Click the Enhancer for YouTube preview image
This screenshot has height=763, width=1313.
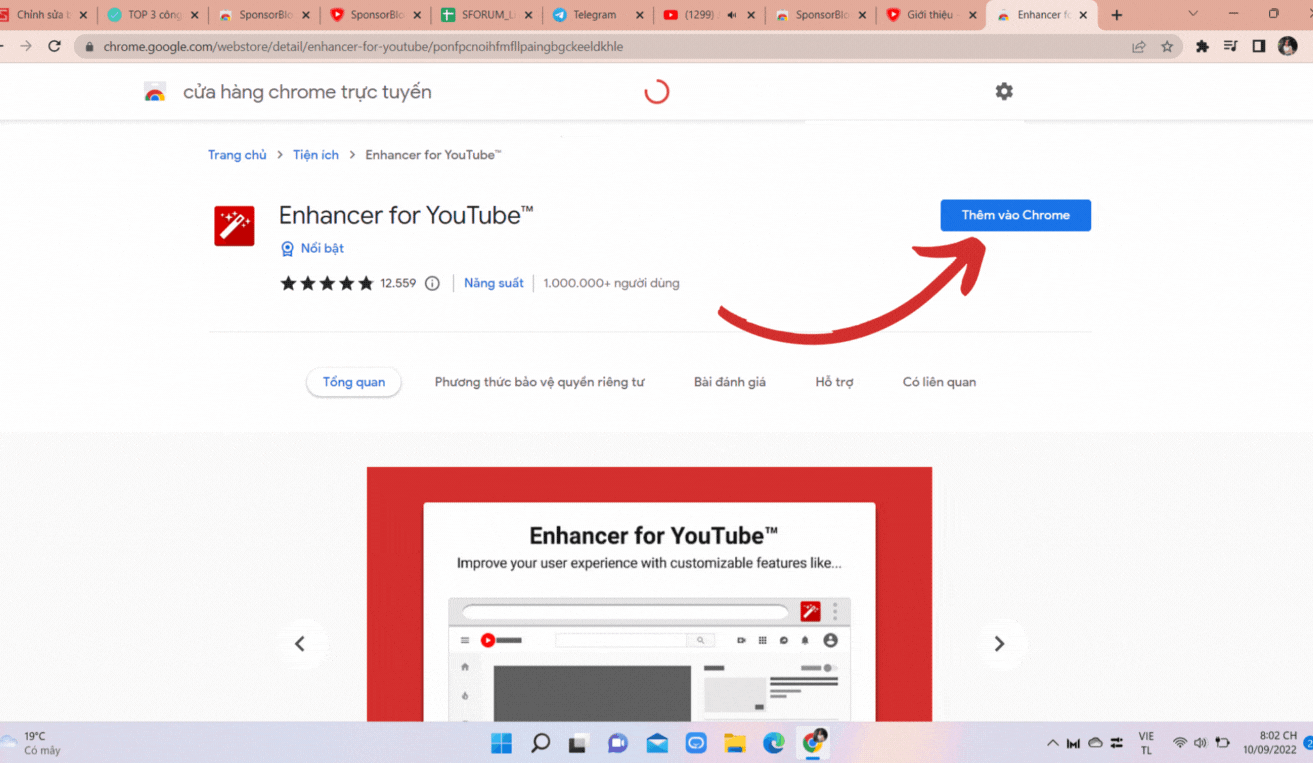point(649,594)
